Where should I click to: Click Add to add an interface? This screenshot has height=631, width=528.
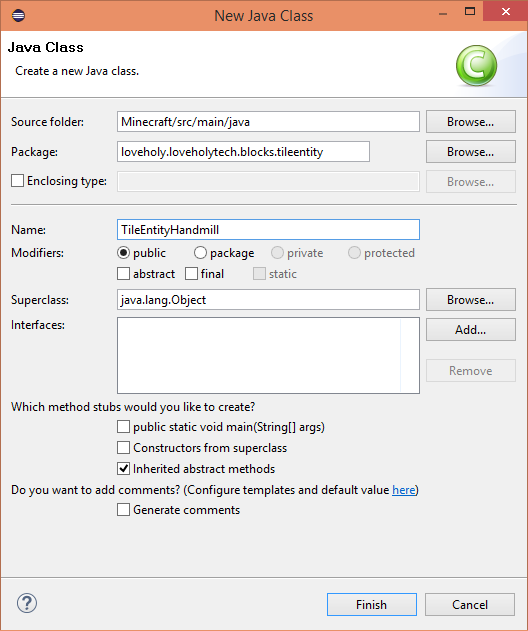[470, 330]
